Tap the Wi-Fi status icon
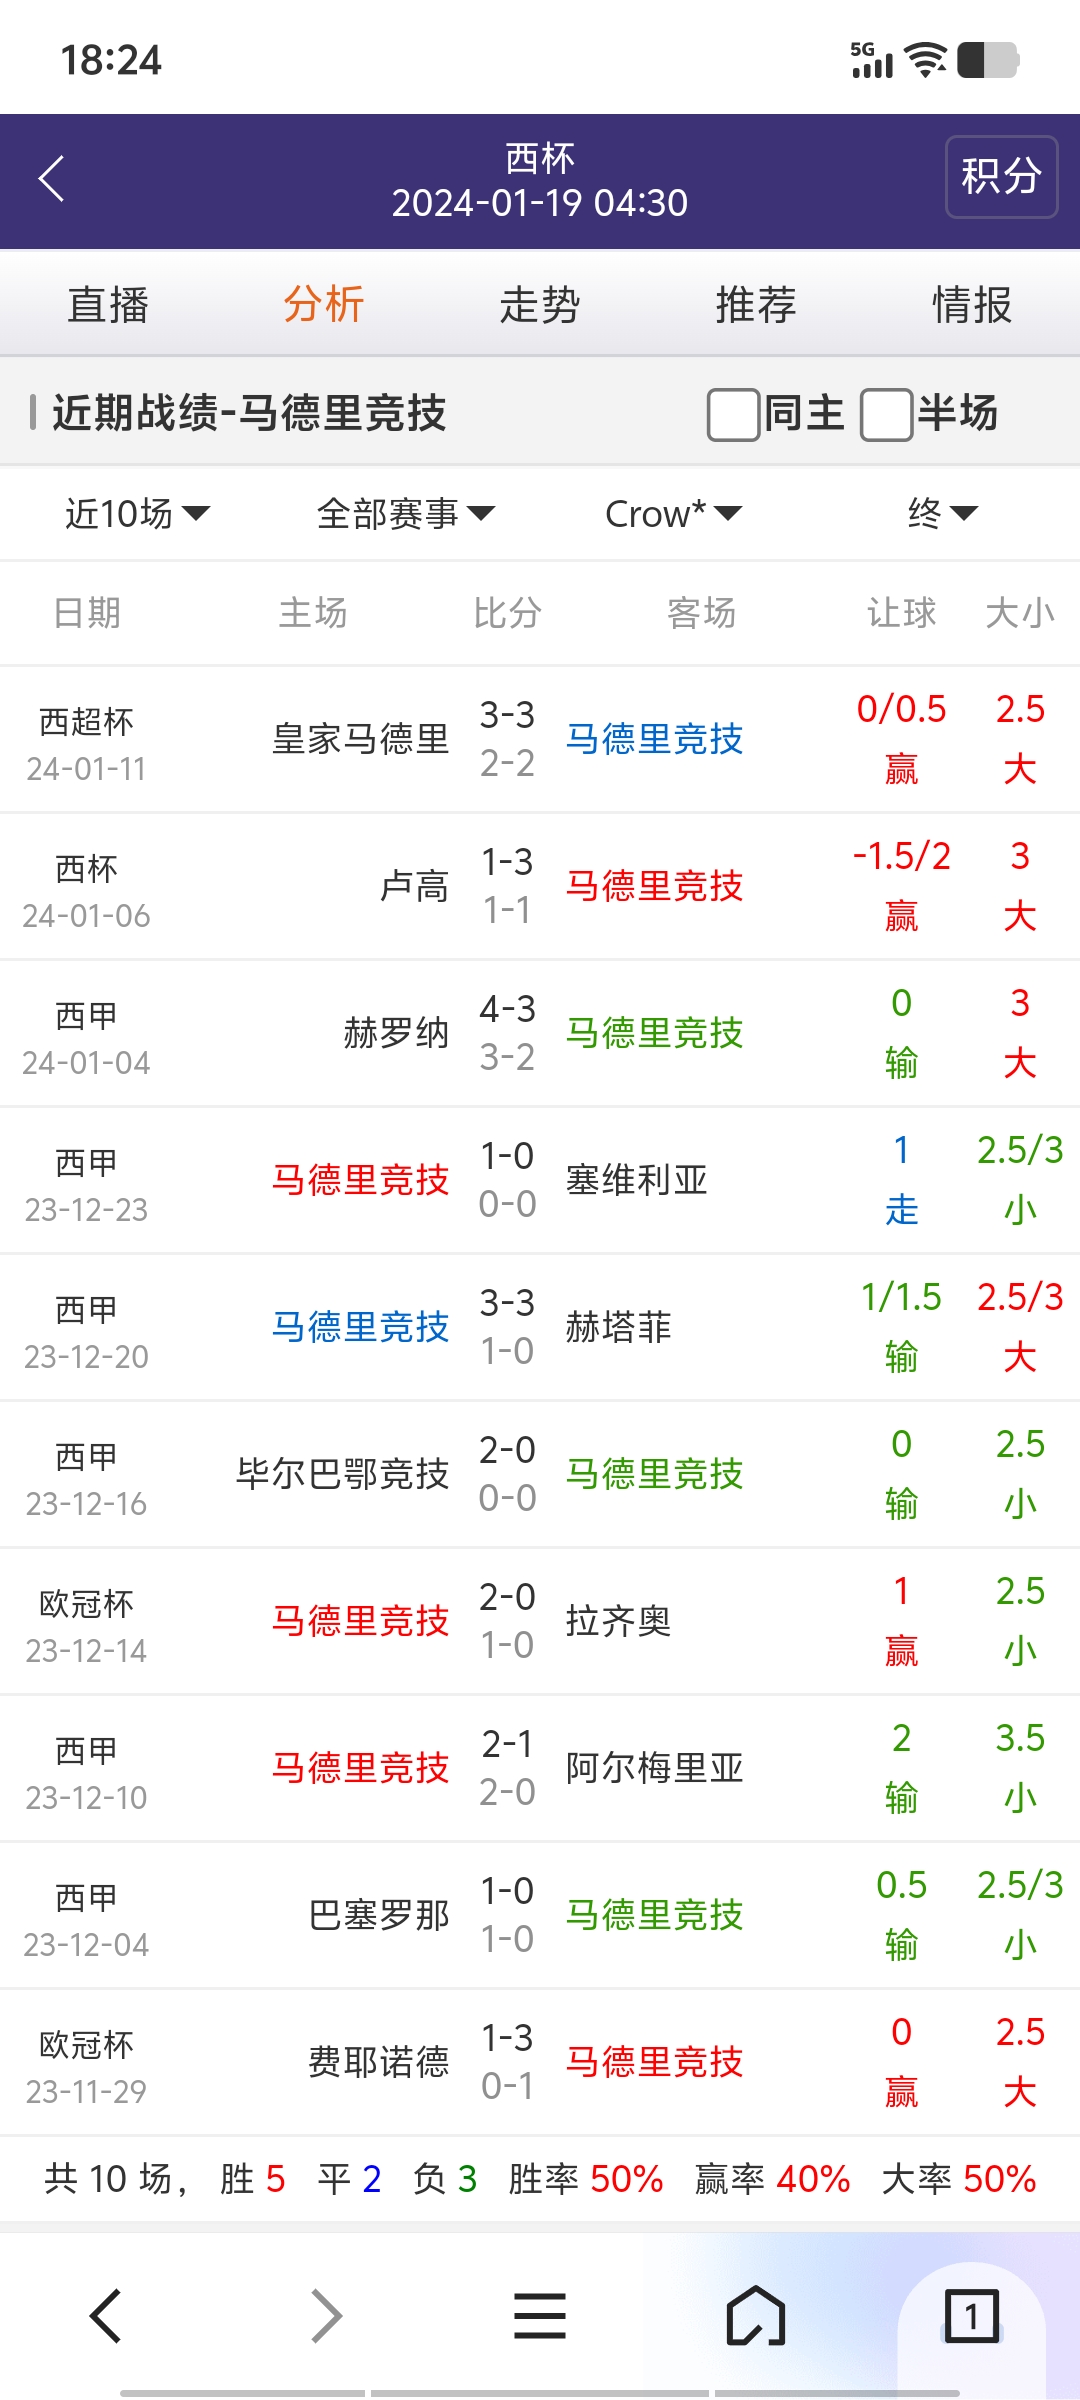 pos(926,60)
